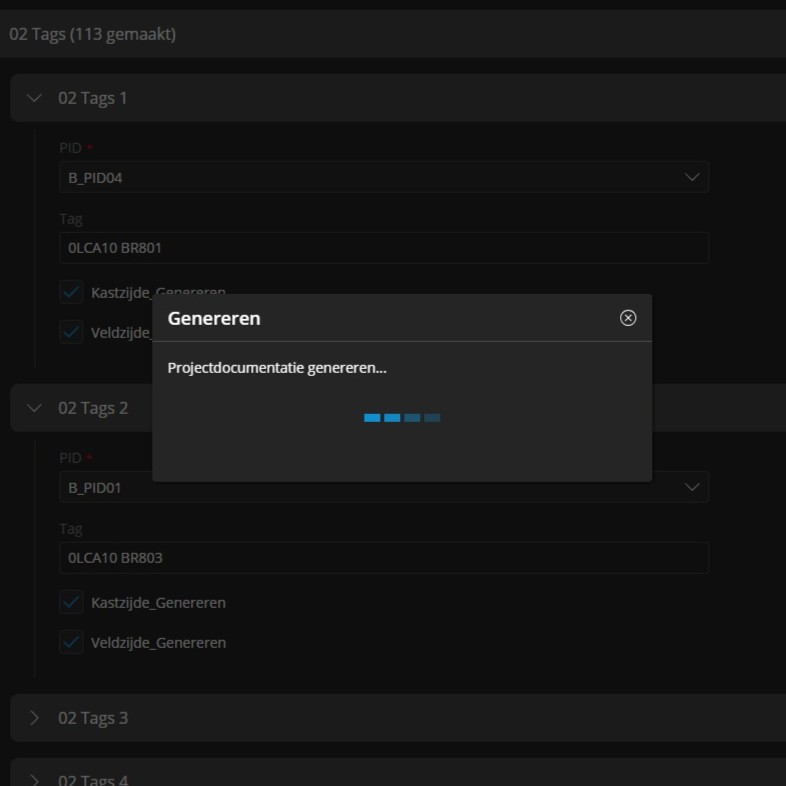Screen dimensions: 786x786
Task: Toggle Veldzijde checkbox in Tags 1
Action: pyautogui.click(x=71, y=332)
